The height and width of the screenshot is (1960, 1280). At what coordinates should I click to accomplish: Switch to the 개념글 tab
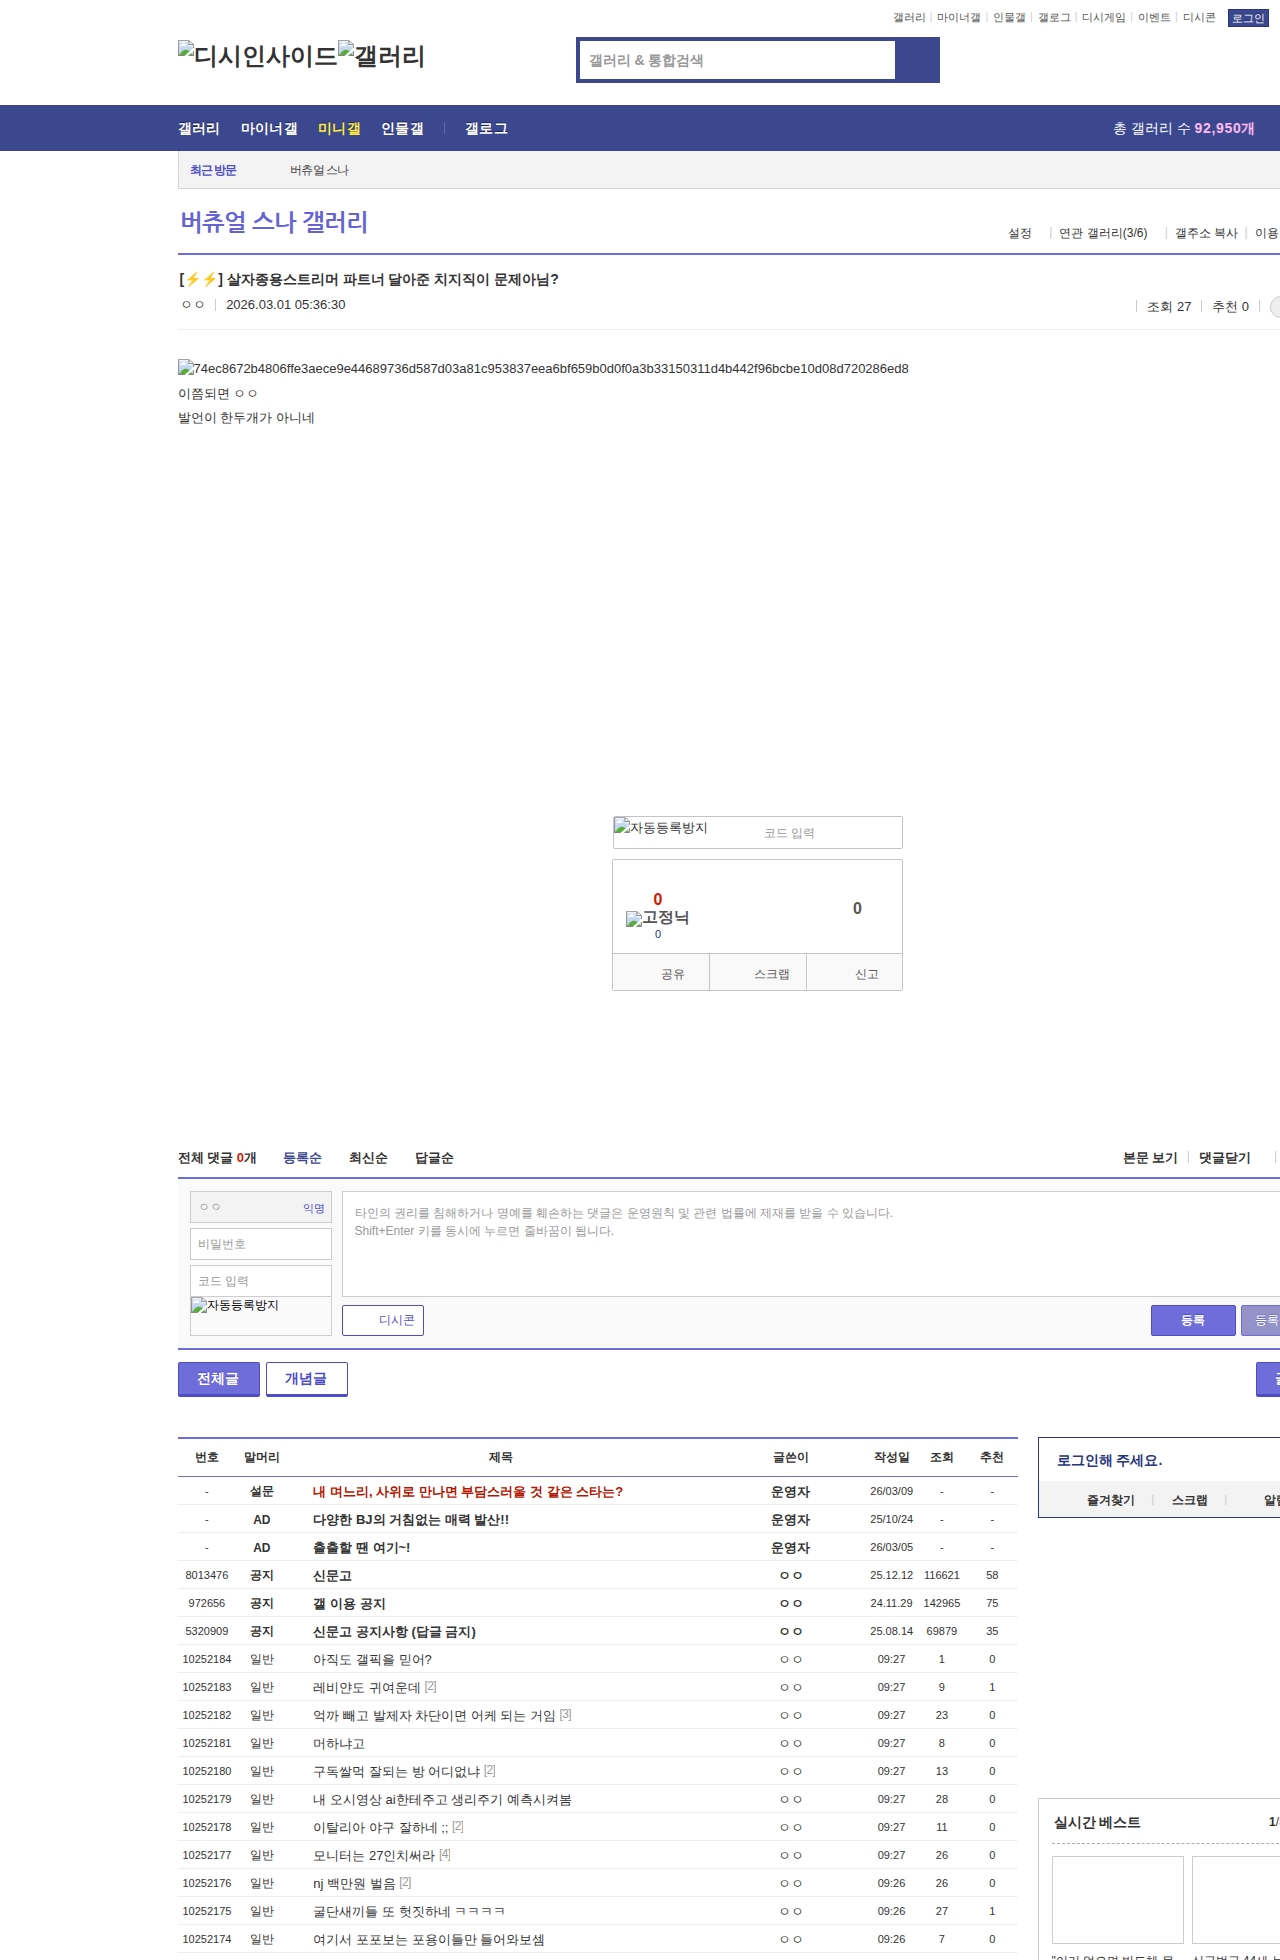pyautogui.click(x=306, y=1378)
